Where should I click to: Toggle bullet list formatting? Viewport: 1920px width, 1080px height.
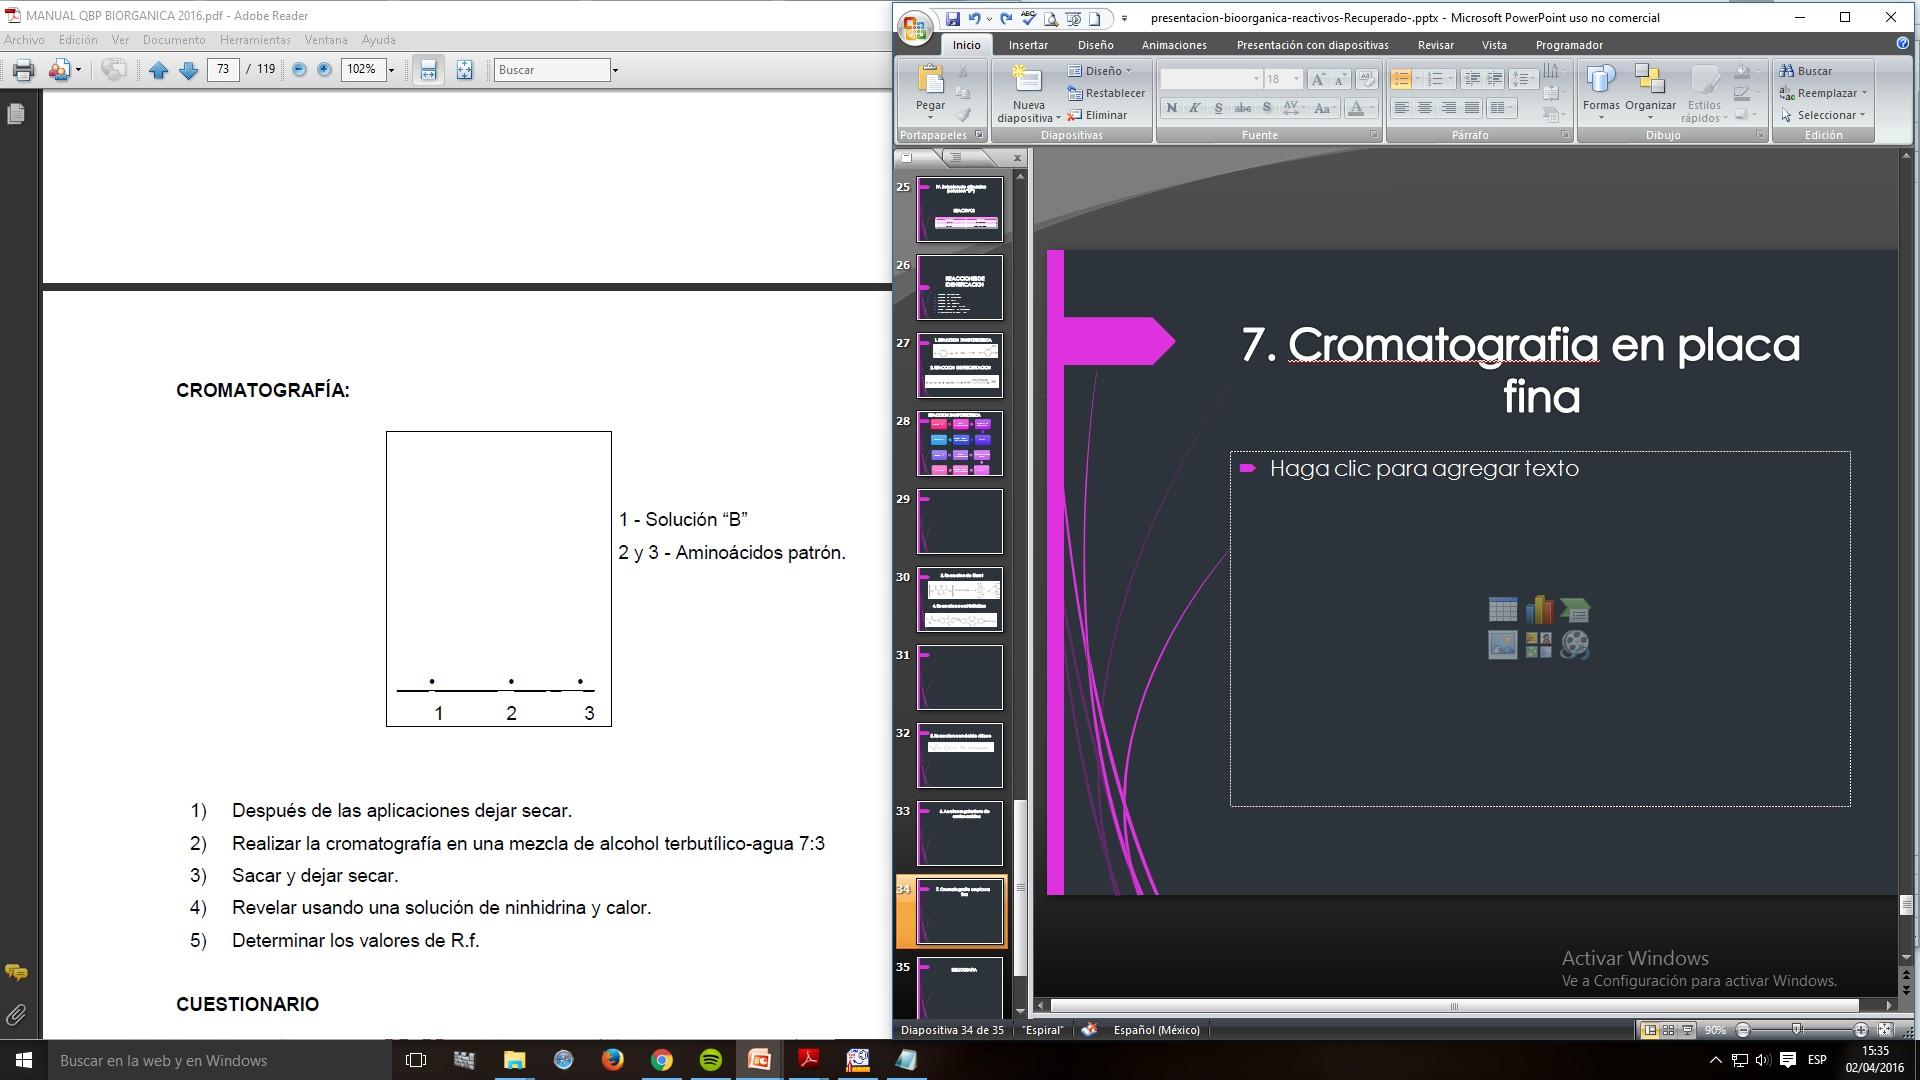1401,79
